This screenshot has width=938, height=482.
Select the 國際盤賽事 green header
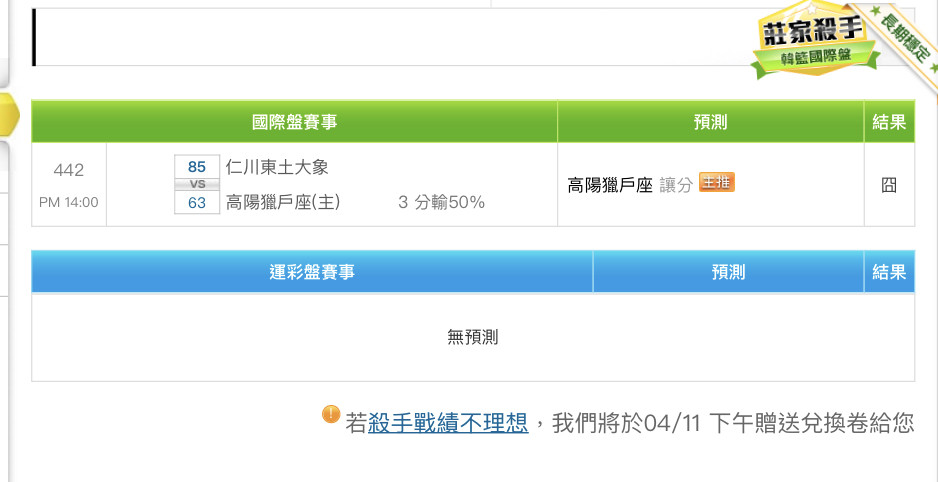pos(294,123)
